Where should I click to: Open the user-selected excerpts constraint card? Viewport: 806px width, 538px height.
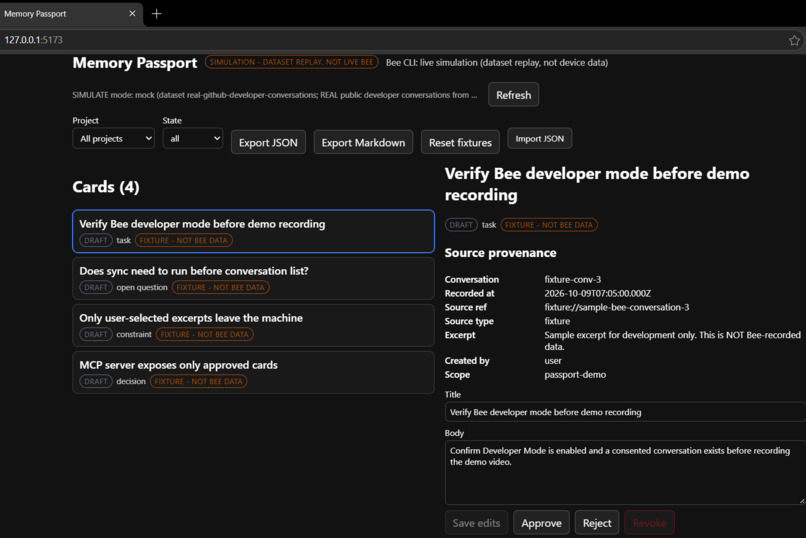coord(253,325)
